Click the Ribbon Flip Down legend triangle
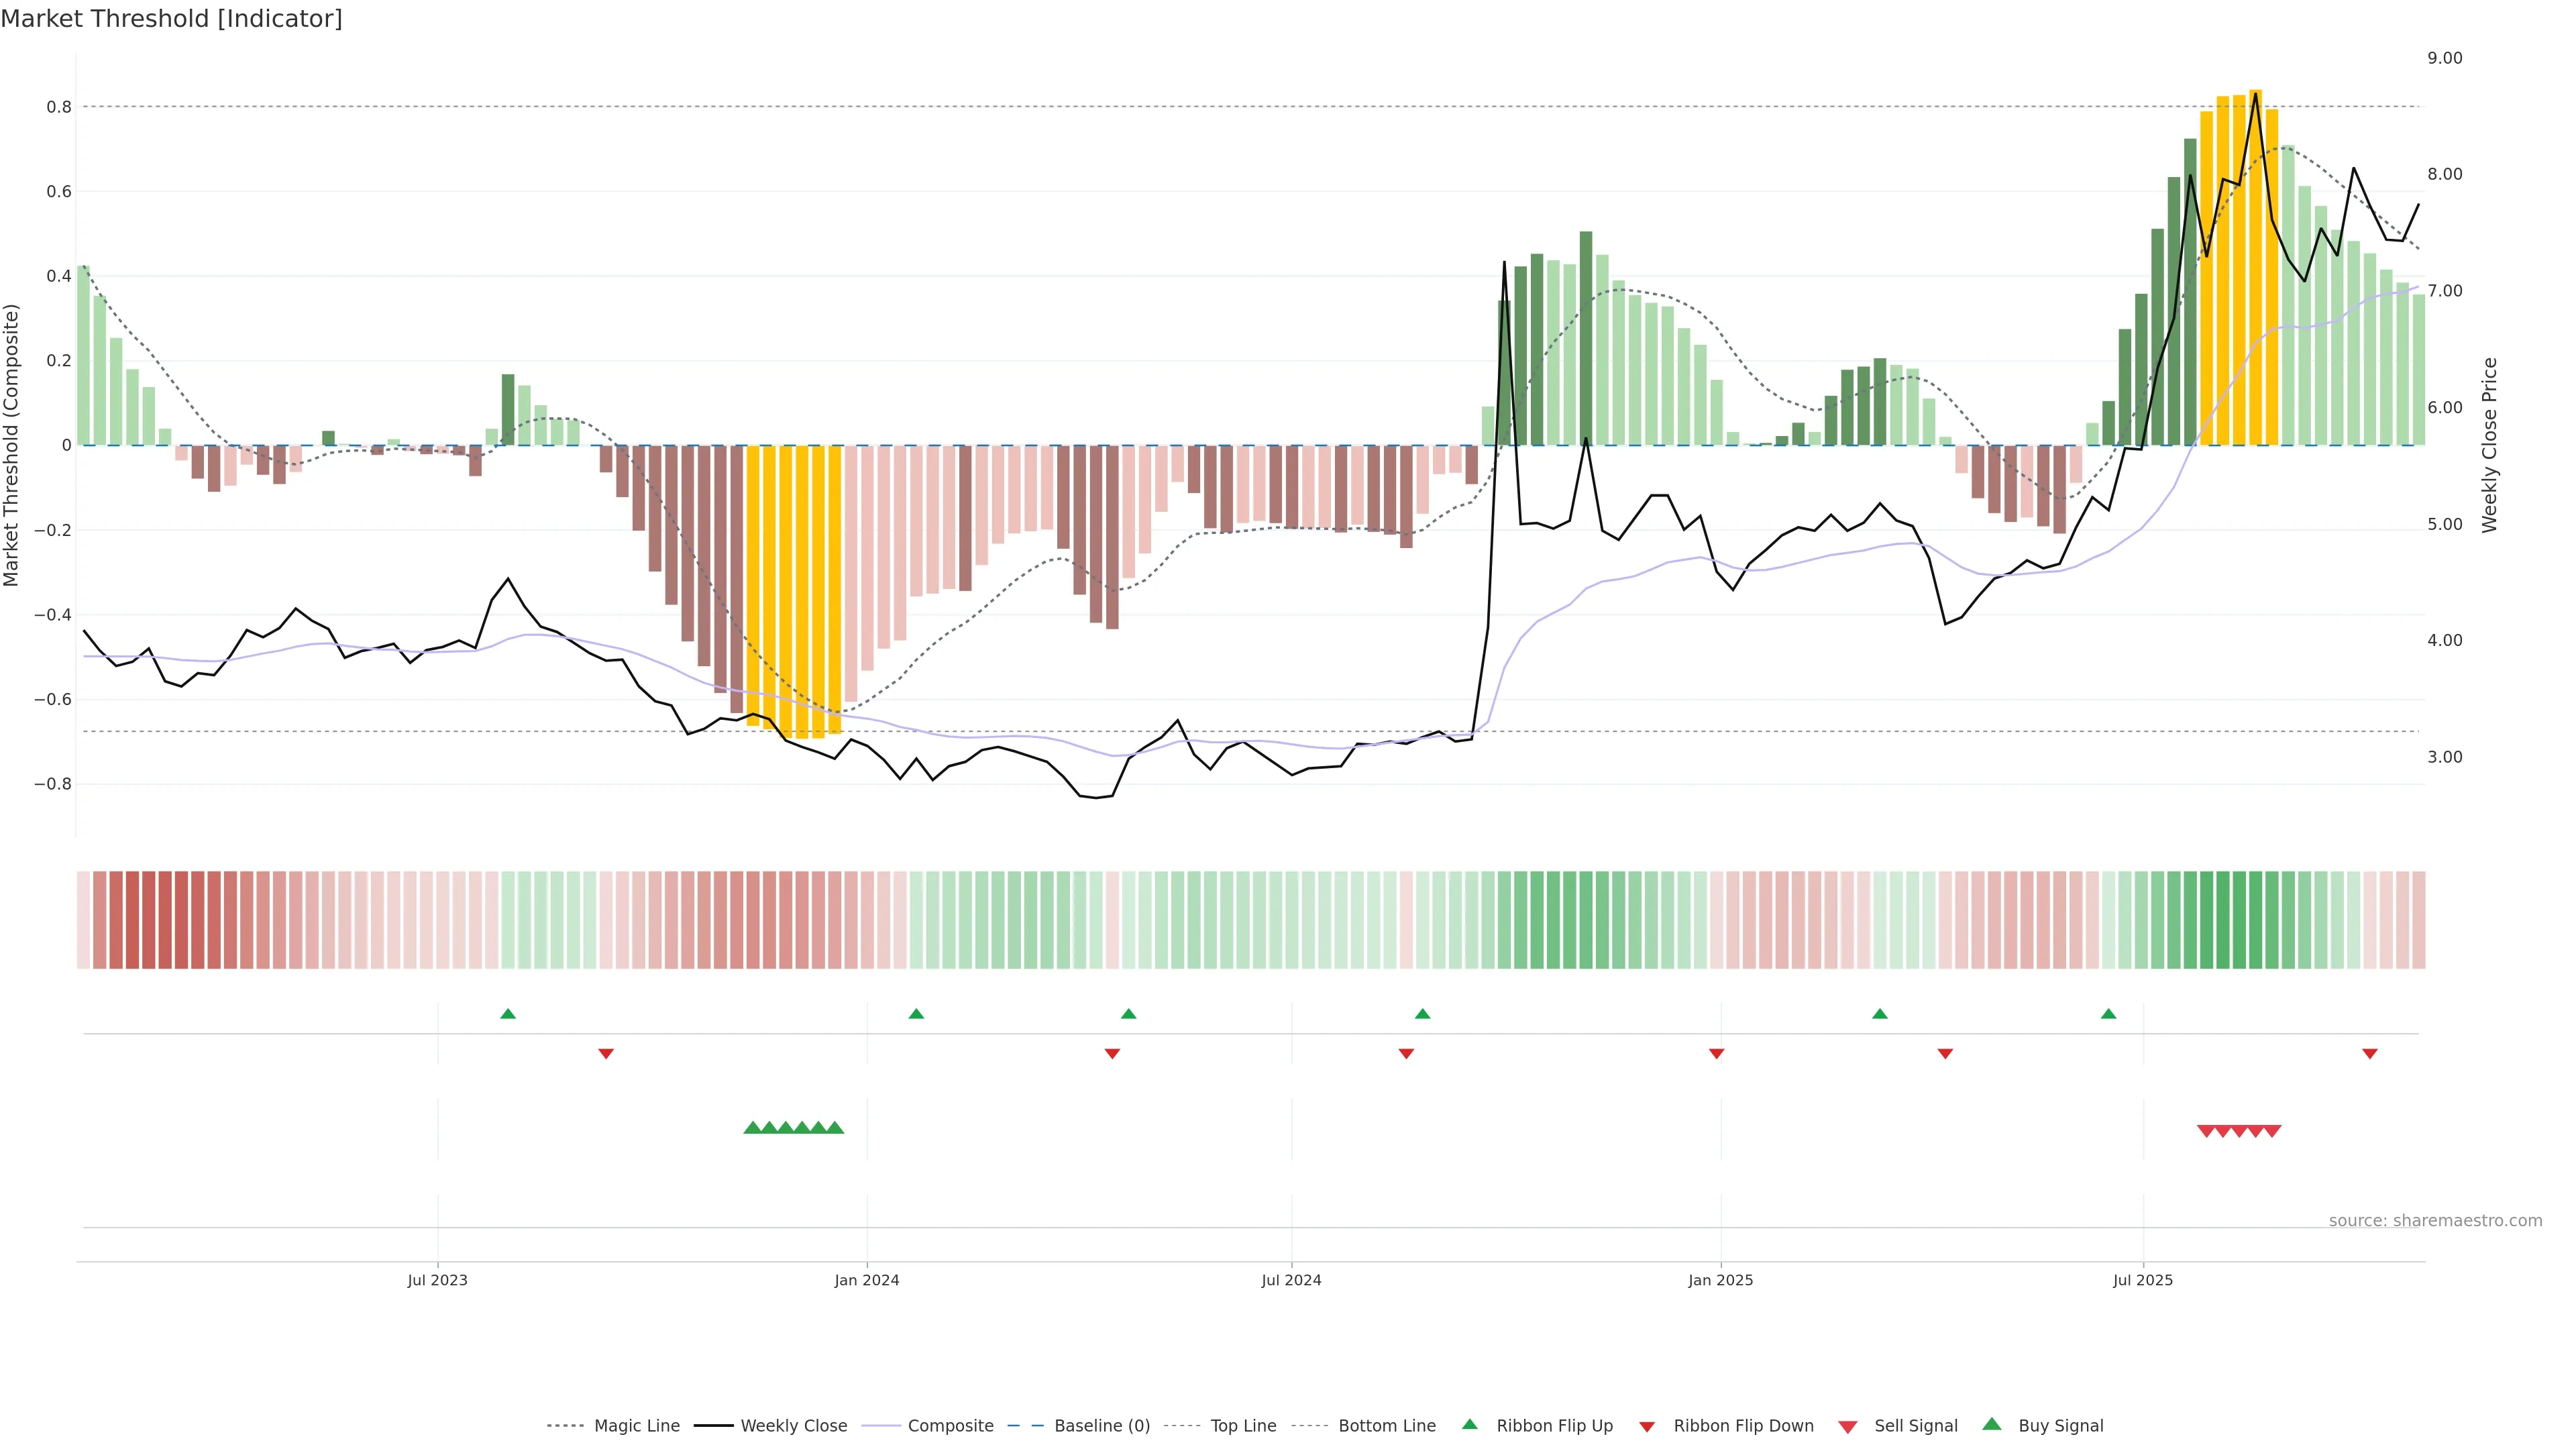Screen dimensions: 2576x1449 click(x=1647, y=1427)
